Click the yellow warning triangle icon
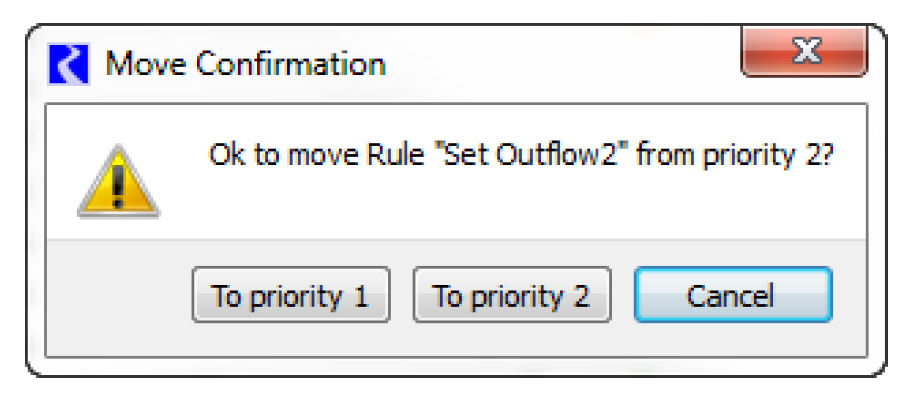 click(118, 181)
